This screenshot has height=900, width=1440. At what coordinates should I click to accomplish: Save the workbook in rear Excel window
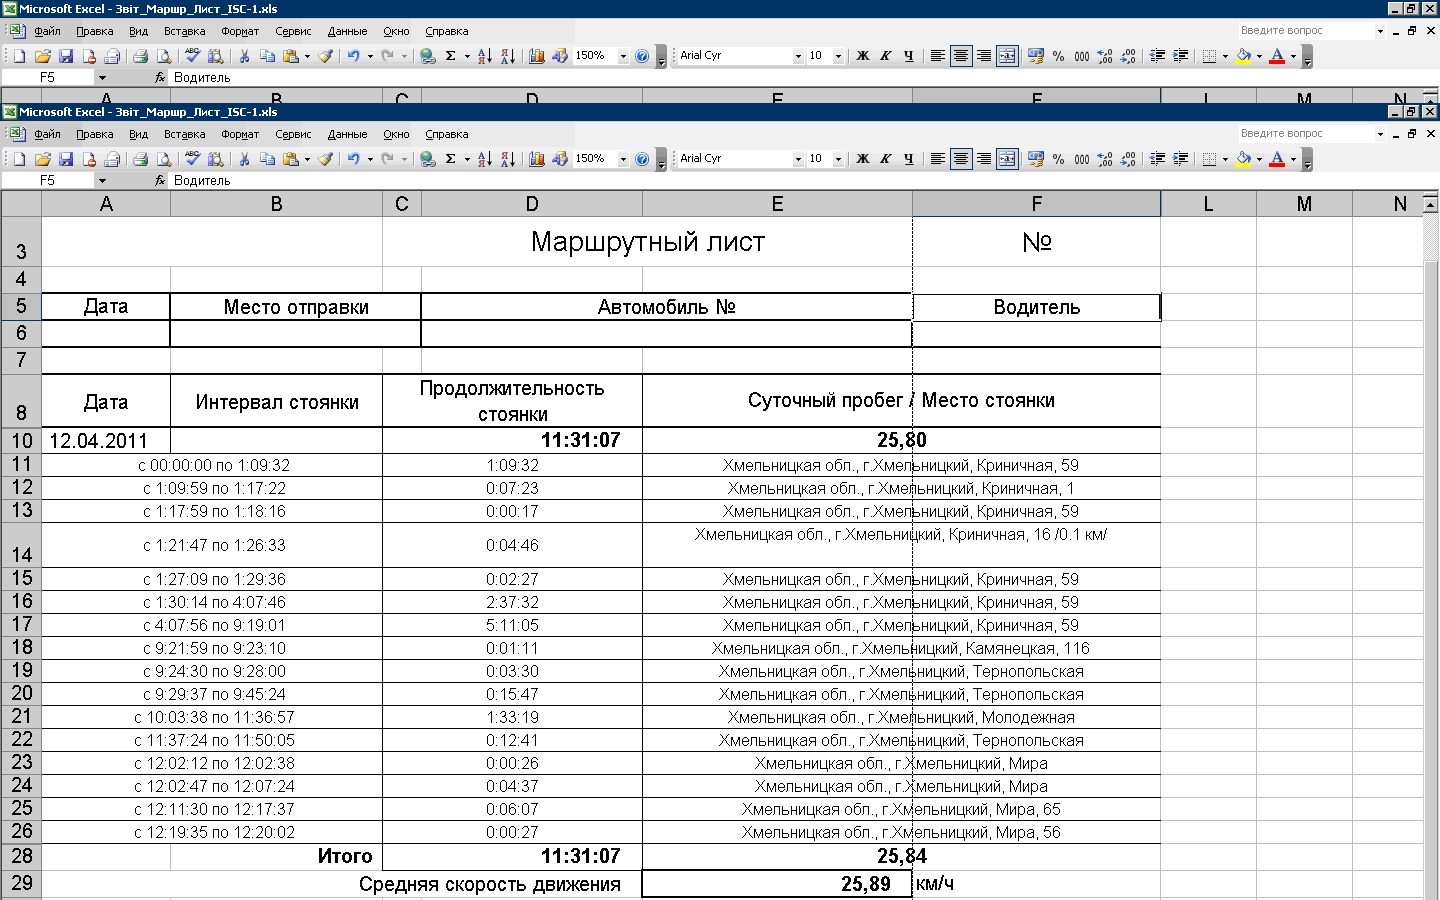coord(66,56)
